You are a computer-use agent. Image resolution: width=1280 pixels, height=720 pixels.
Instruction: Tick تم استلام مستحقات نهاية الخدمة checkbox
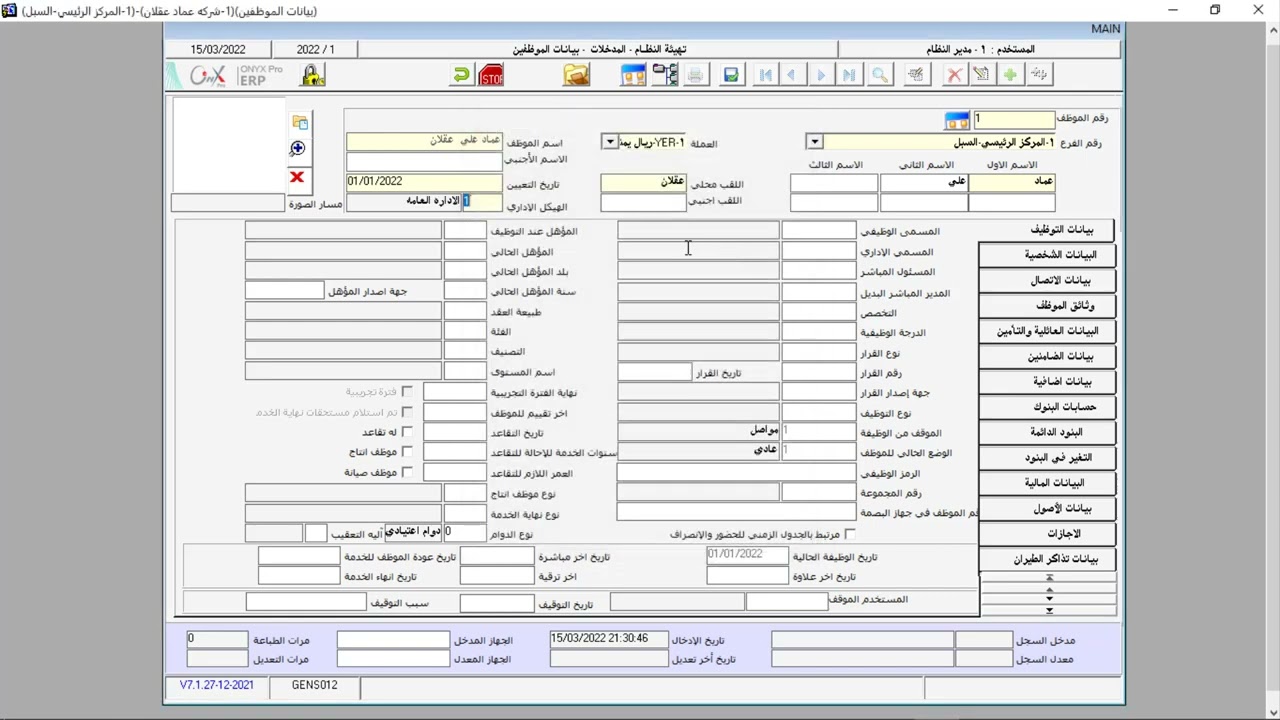tap(407, 412)
